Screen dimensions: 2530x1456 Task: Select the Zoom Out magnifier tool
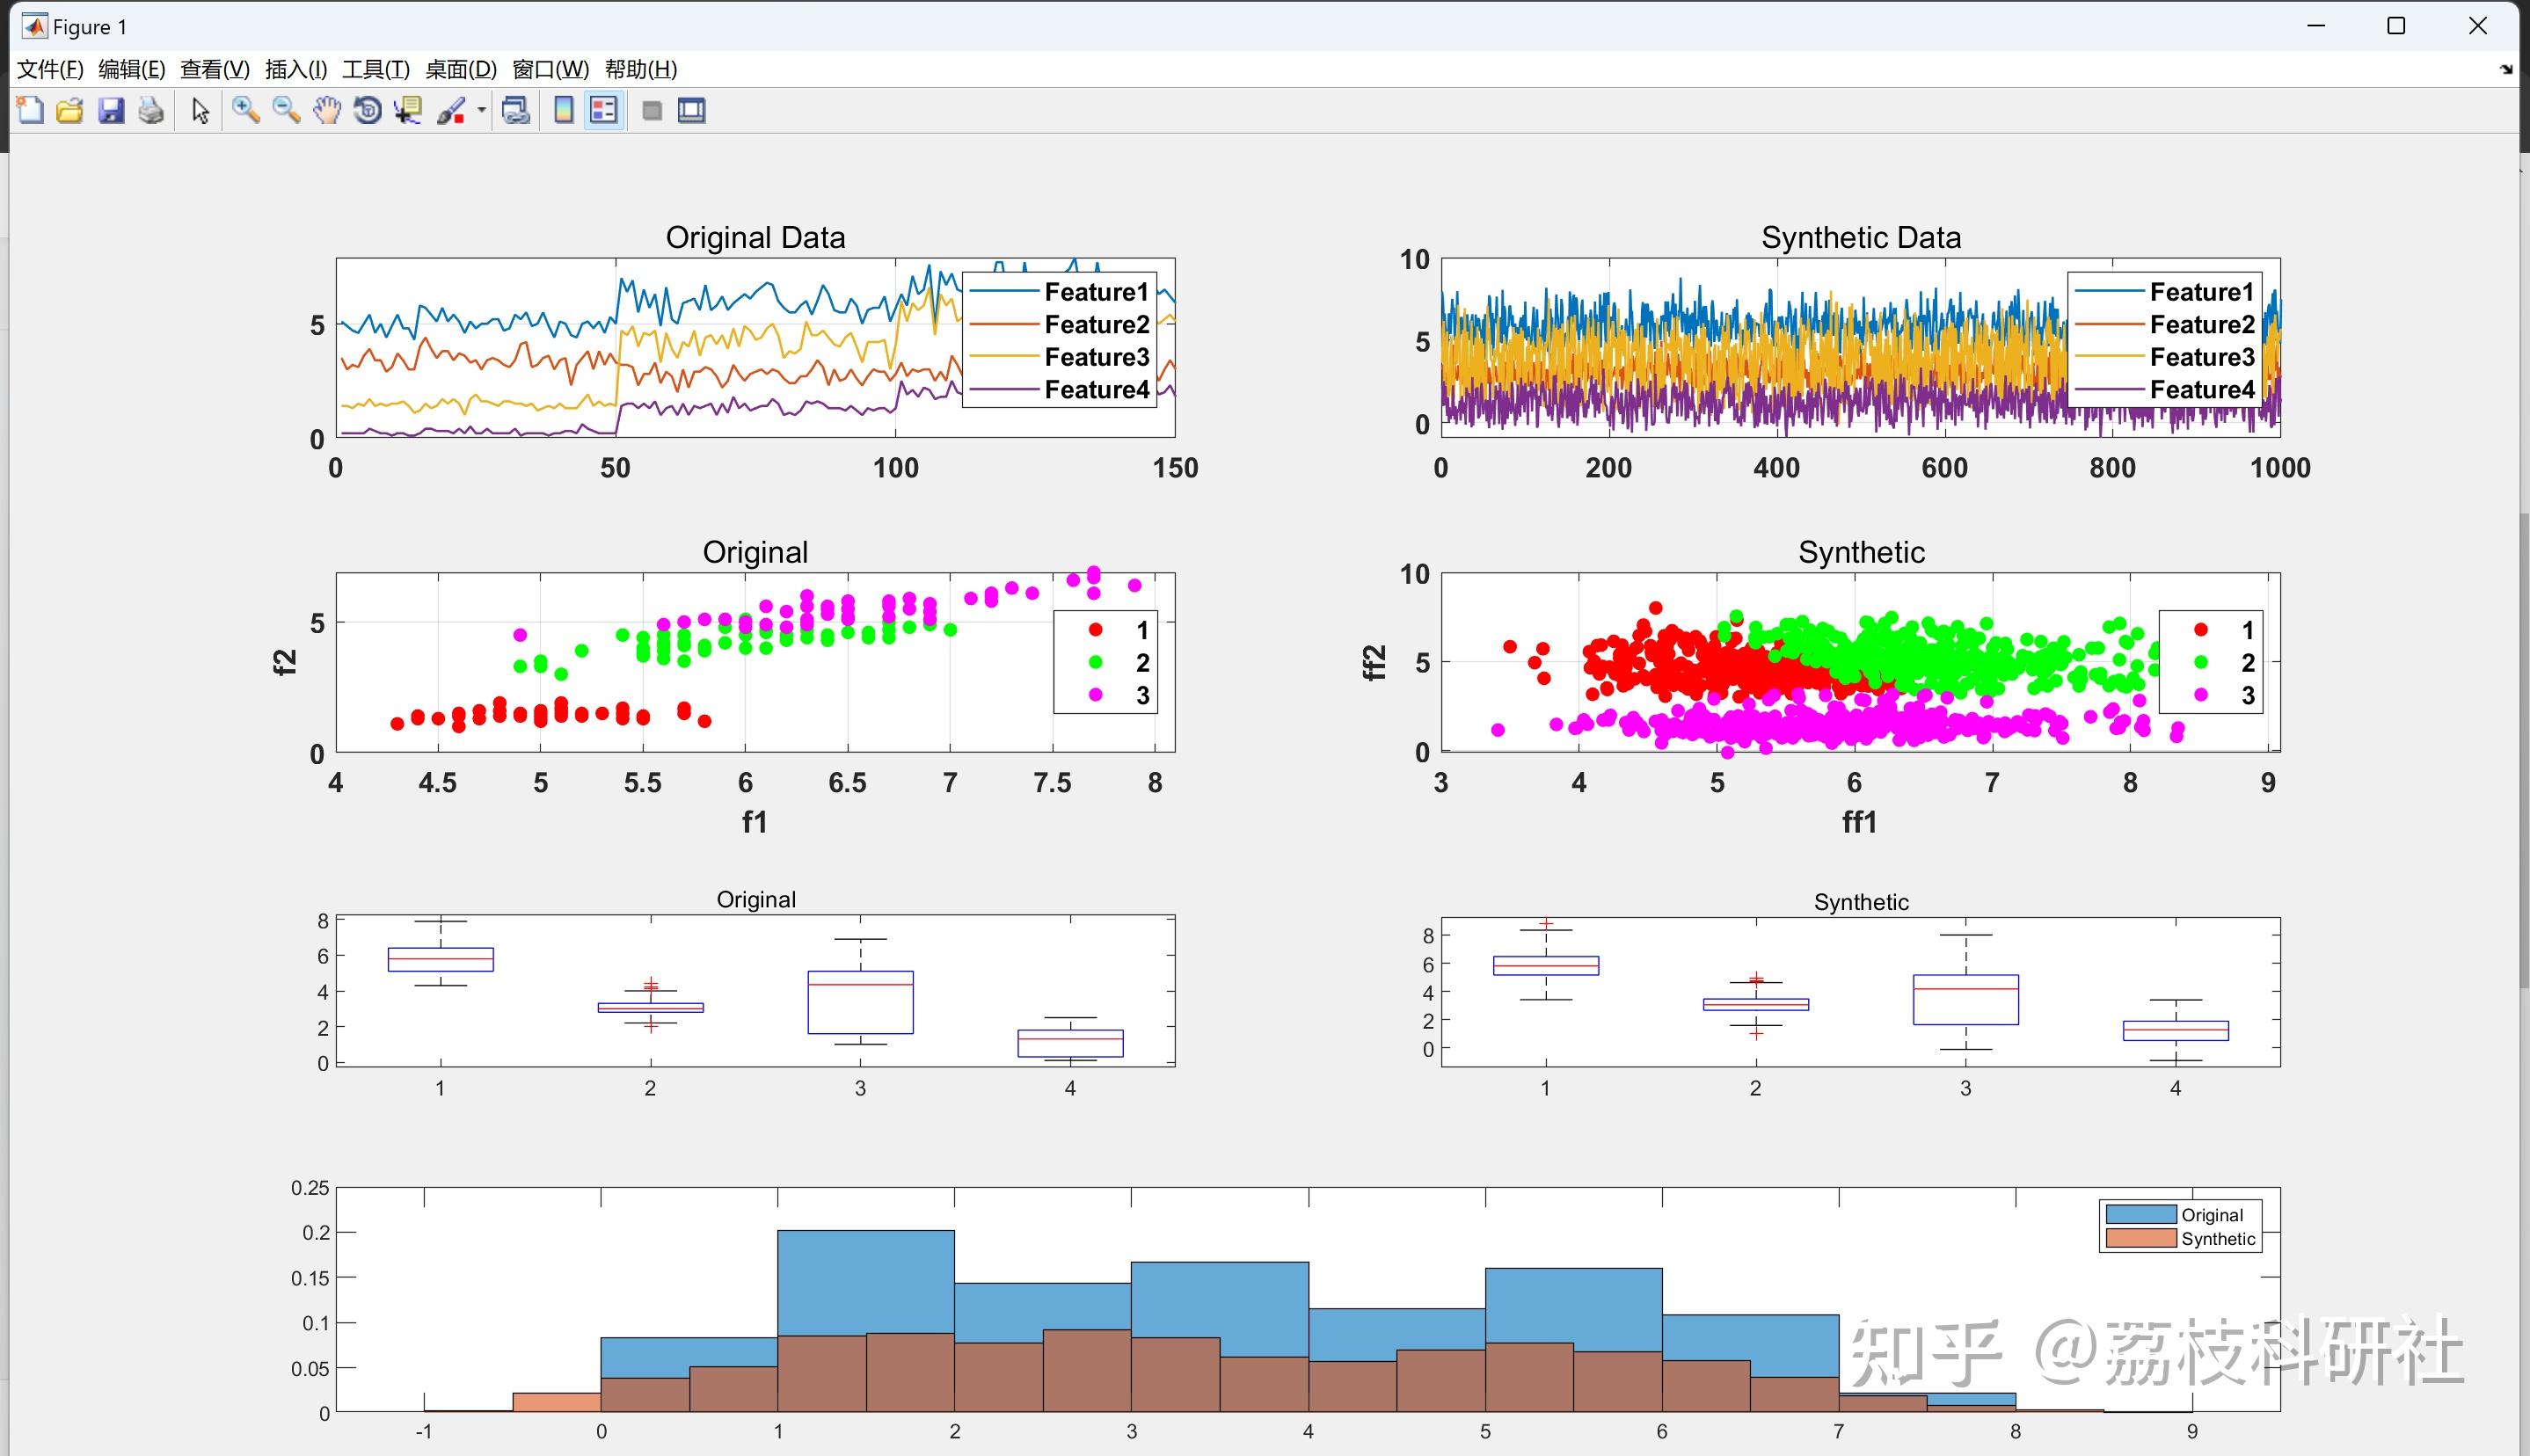[286, 110]
